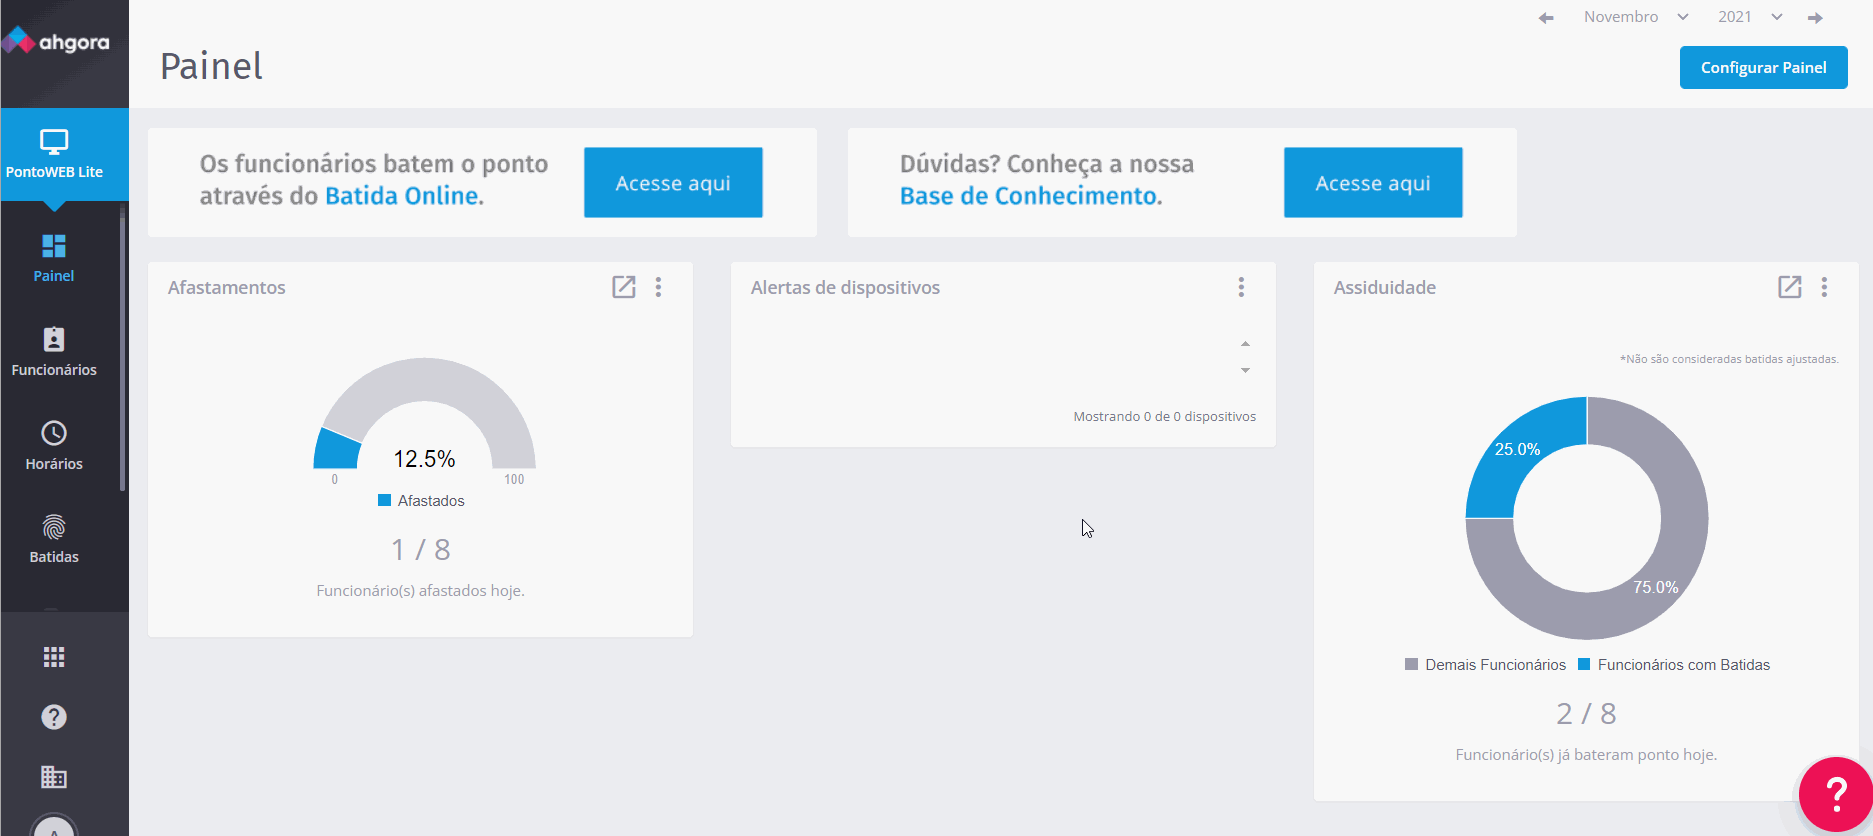Click the Alertas de dispositivos title
The image size is (1873, 836).
845,287
